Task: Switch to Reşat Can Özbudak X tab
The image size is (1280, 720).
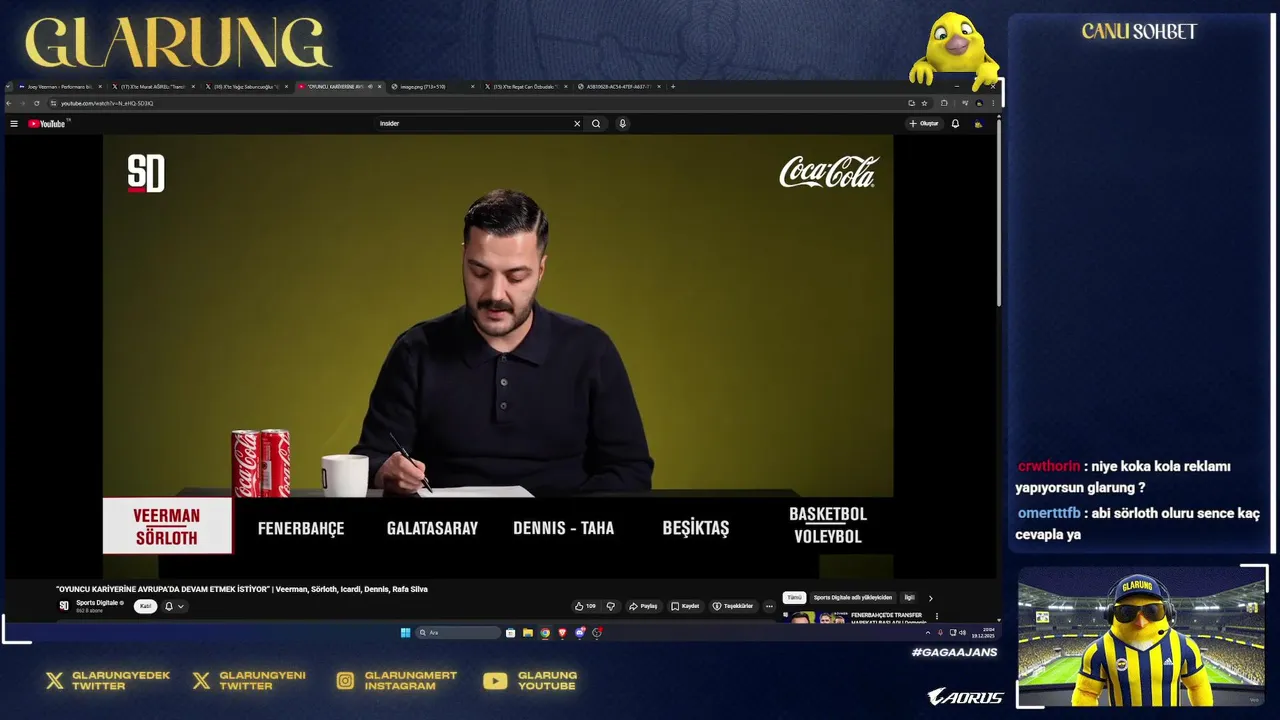Action: click(524, 87)
